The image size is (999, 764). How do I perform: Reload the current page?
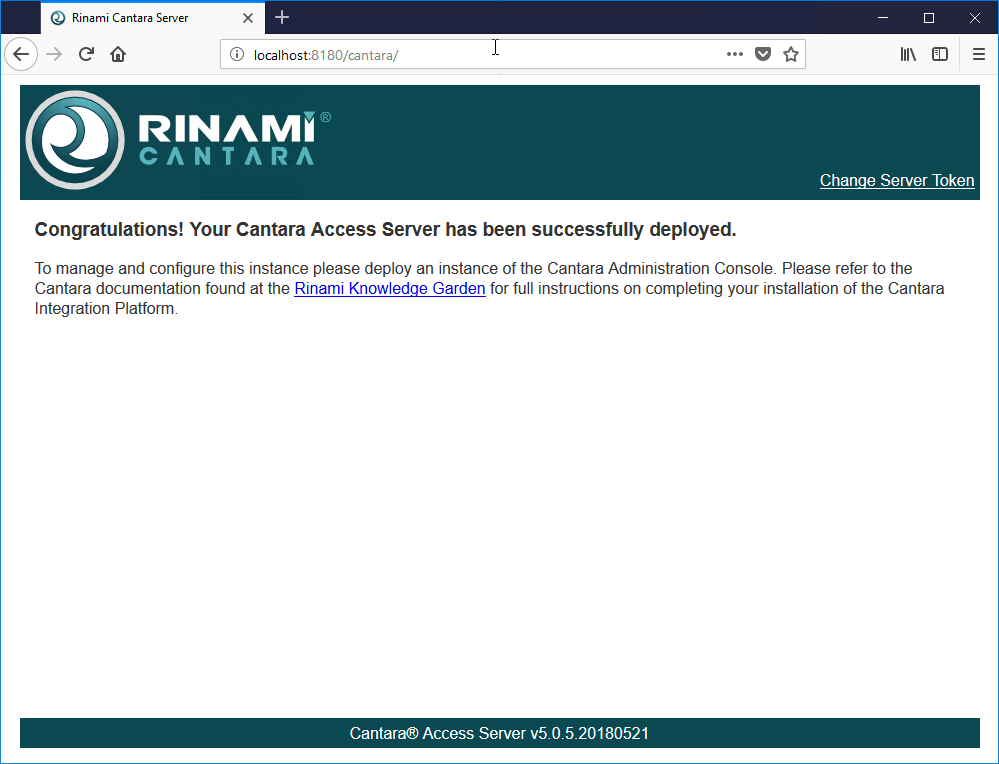click(x=87, y=54)
